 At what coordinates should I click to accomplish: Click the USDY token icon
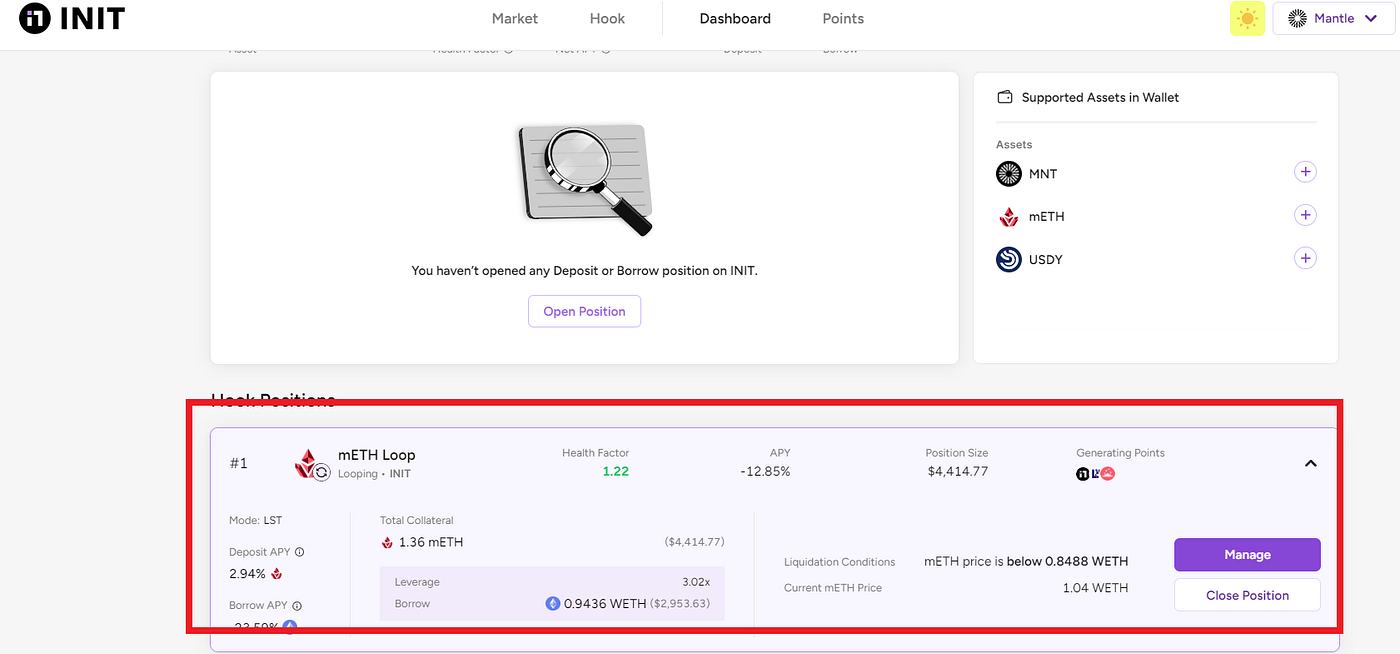1008,259
